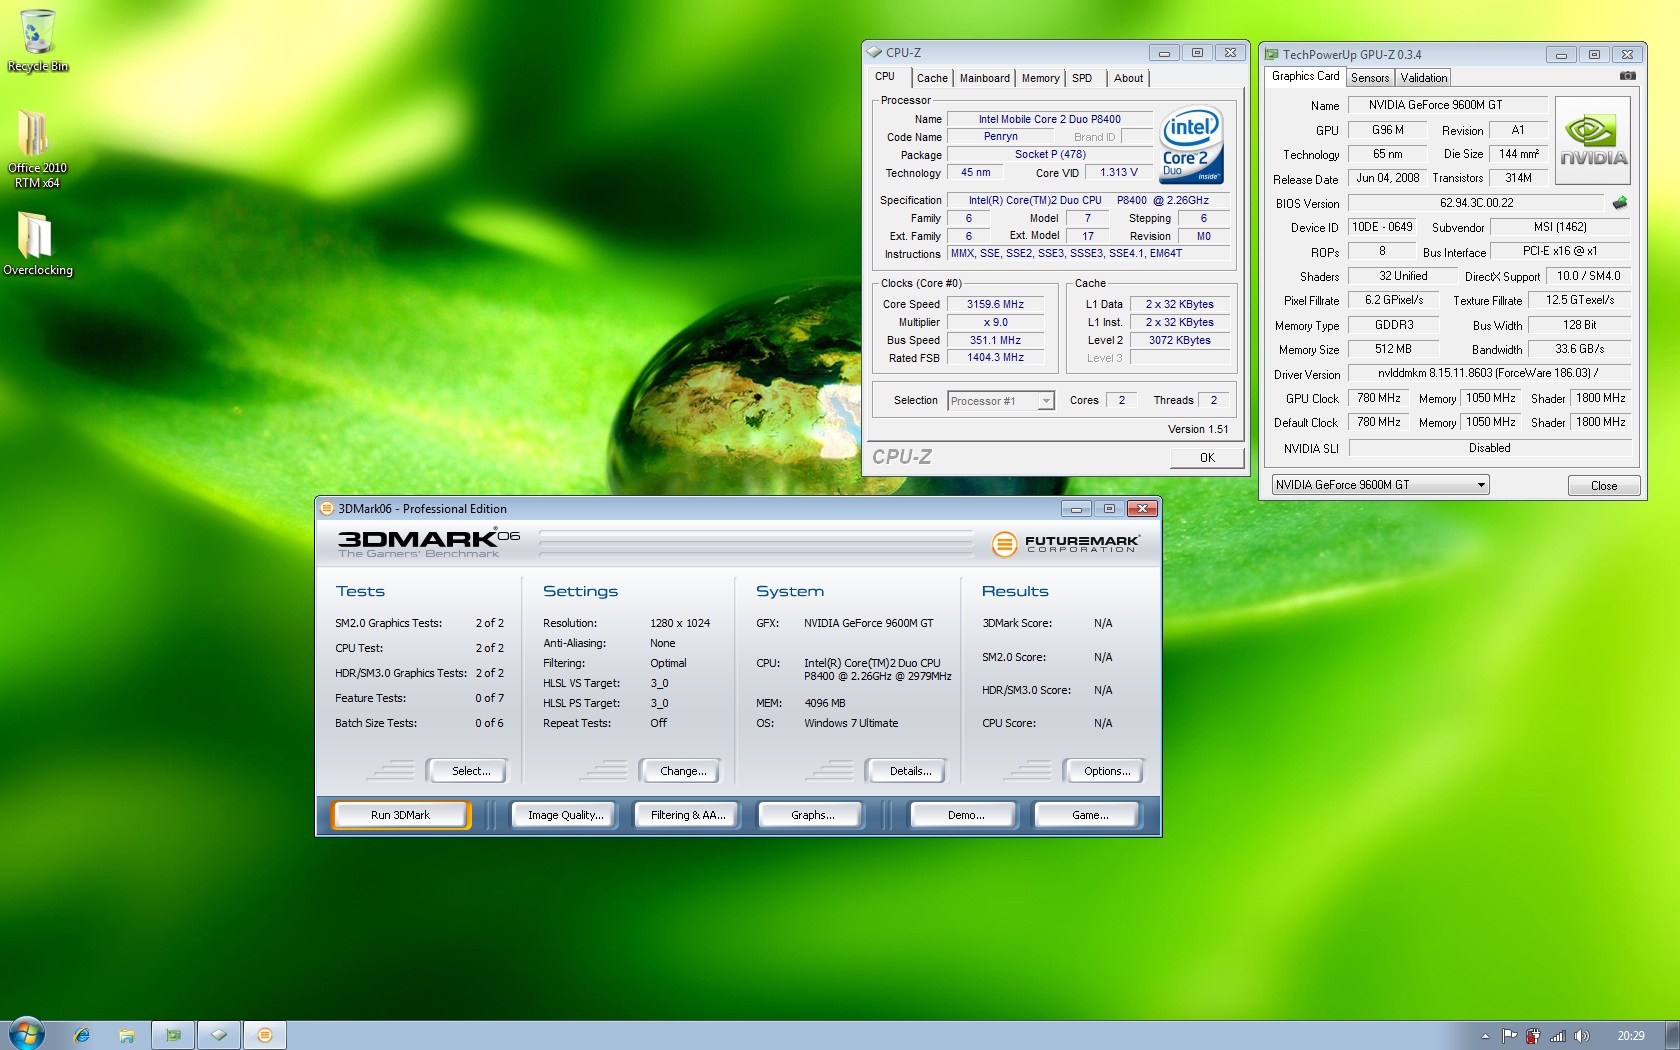Image resolution: width=1680 pixels, height=1050 pixels.
Task: Click the GPU-Z Name field NVIDIA GeForce 9600M GT
Action: pos(1447,105)
